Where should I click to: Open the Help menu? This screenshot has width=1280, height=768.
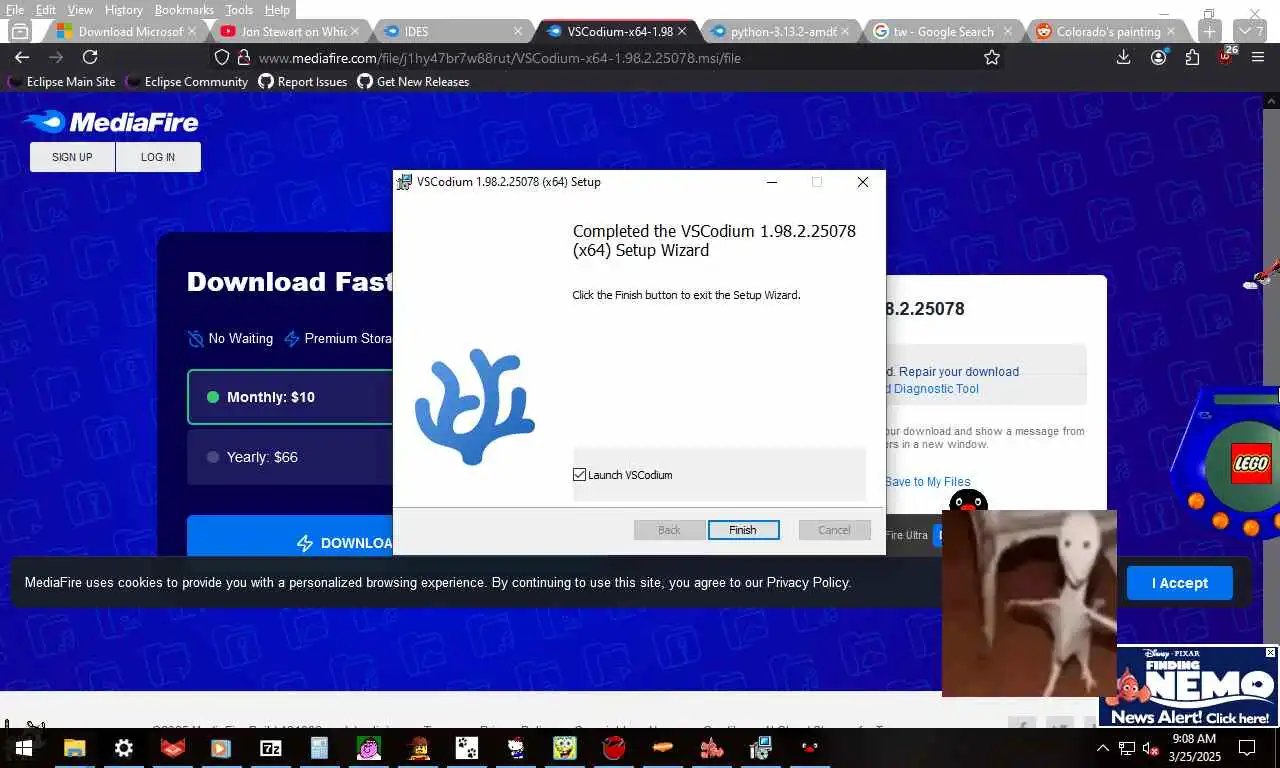click(277, 10)
